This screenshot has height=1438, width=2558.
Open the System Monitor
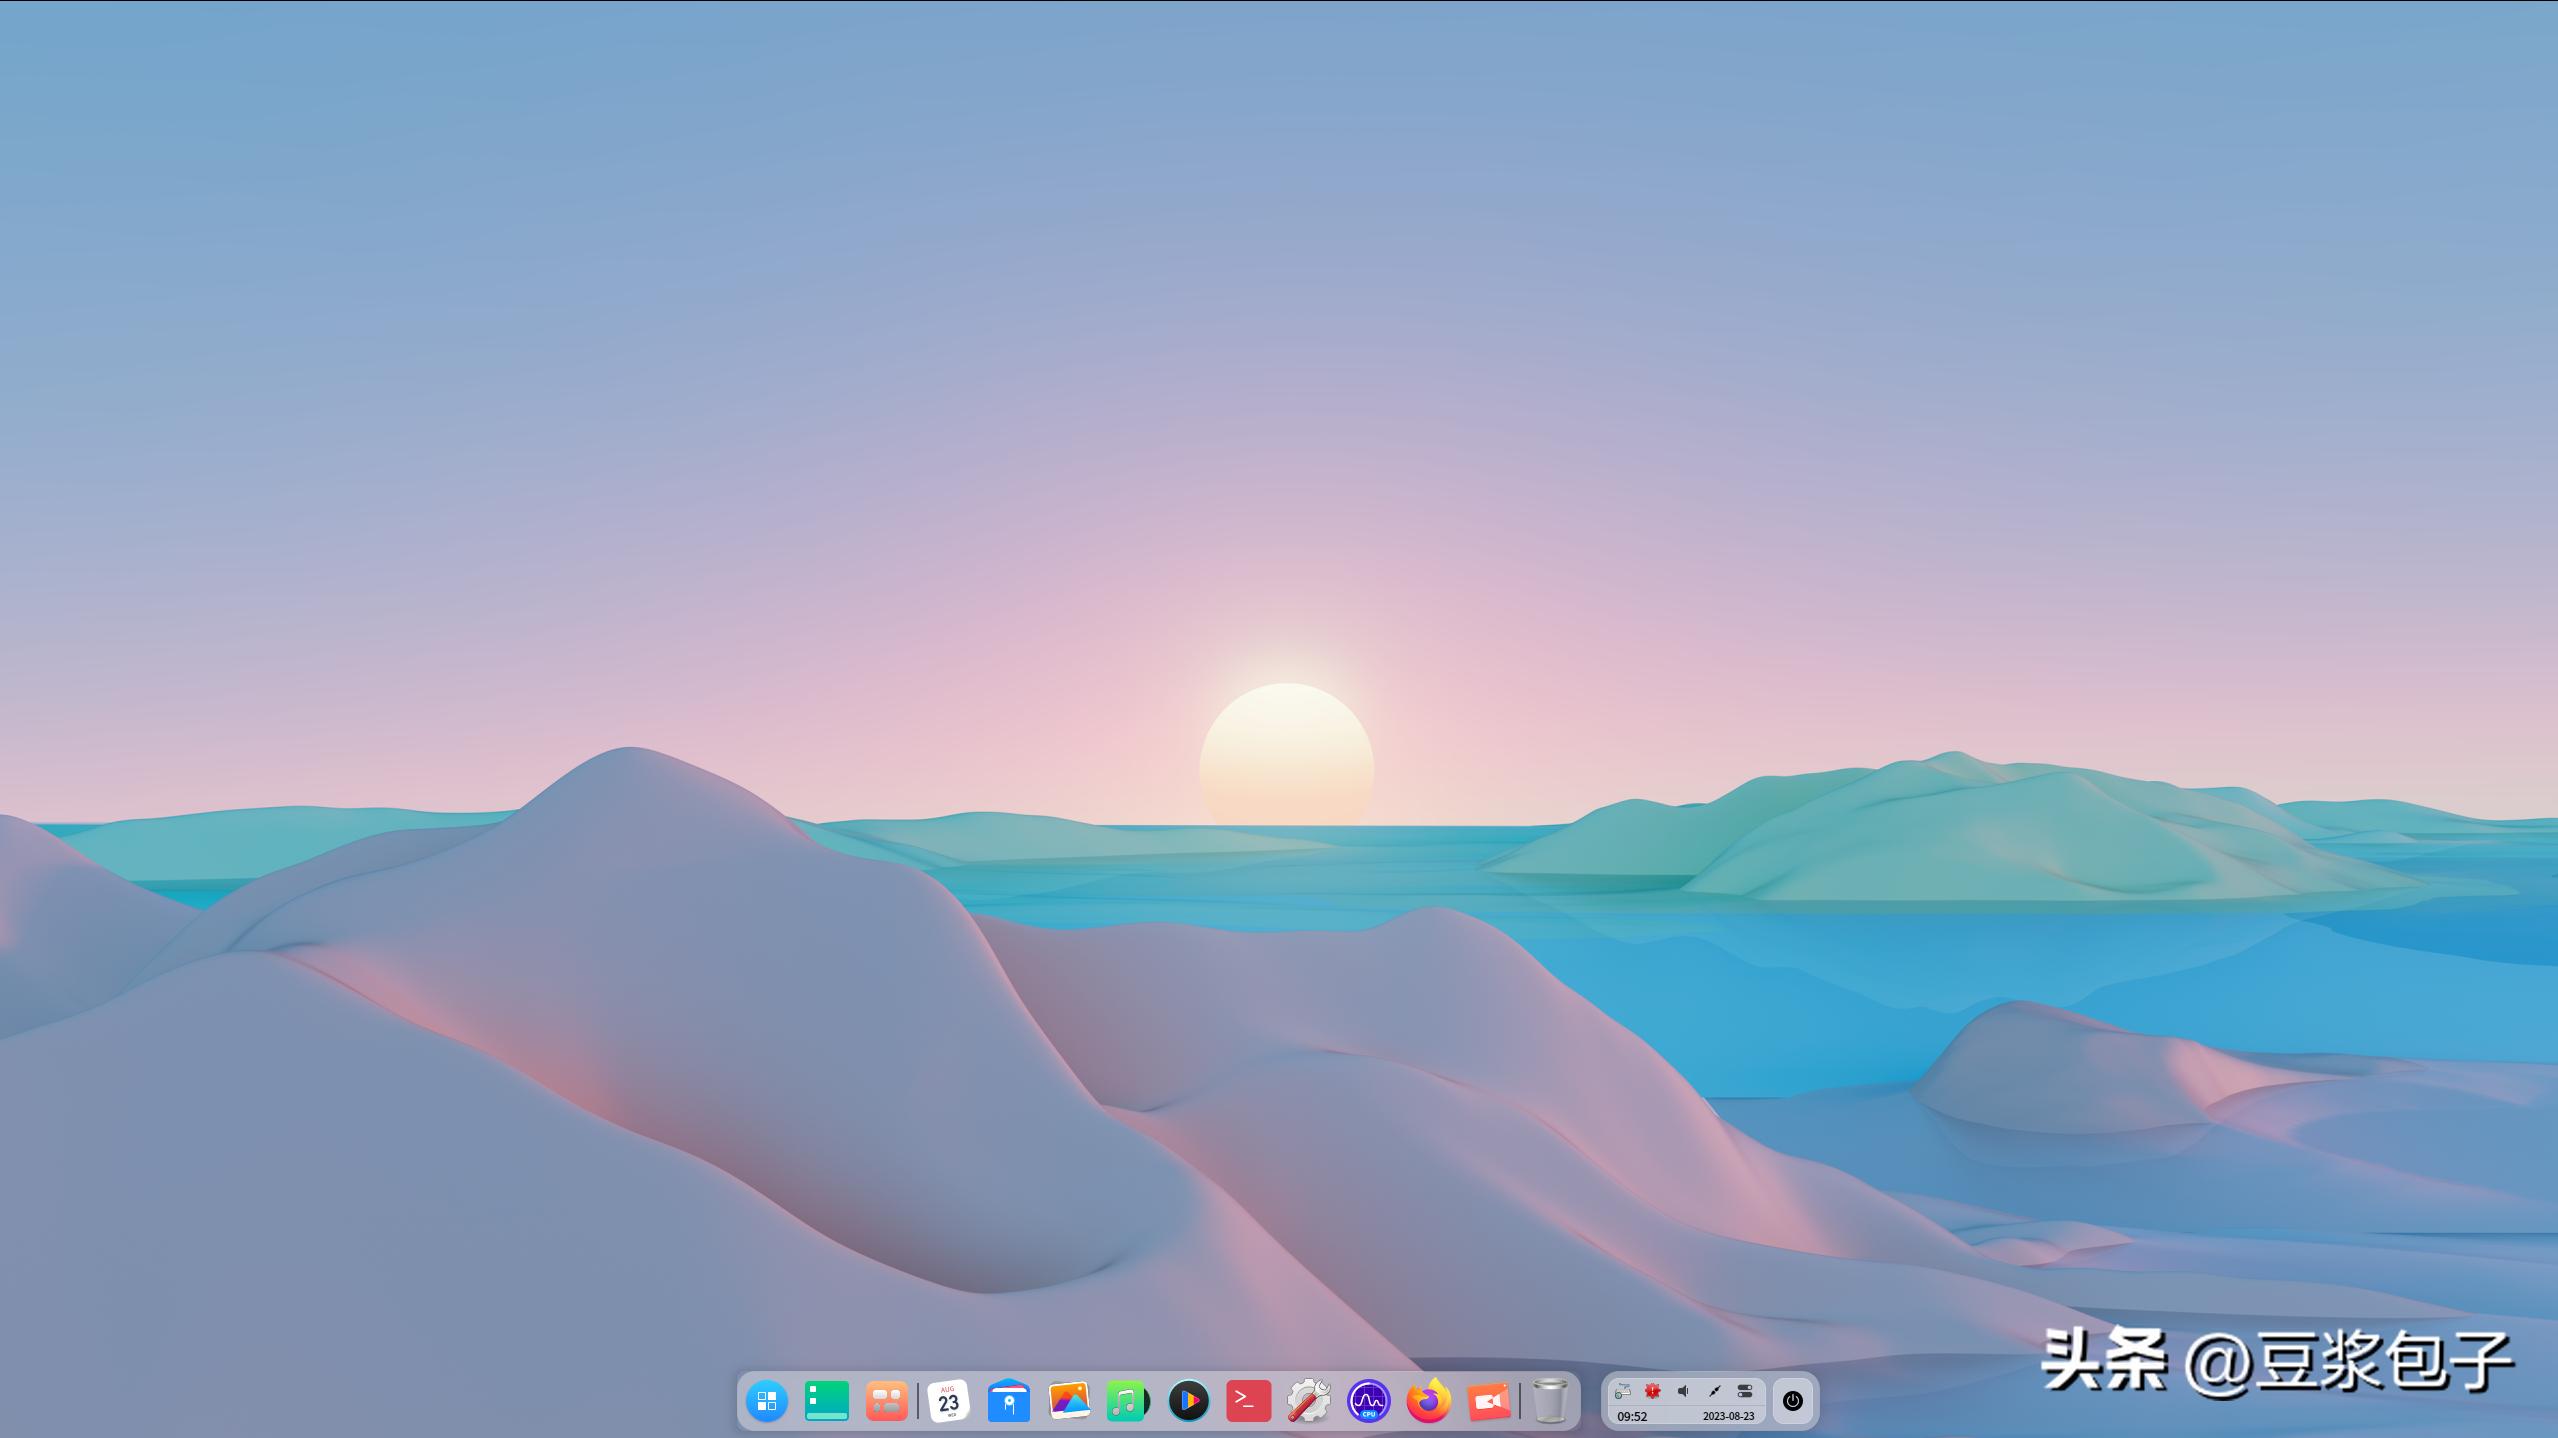point(1370,1400)
